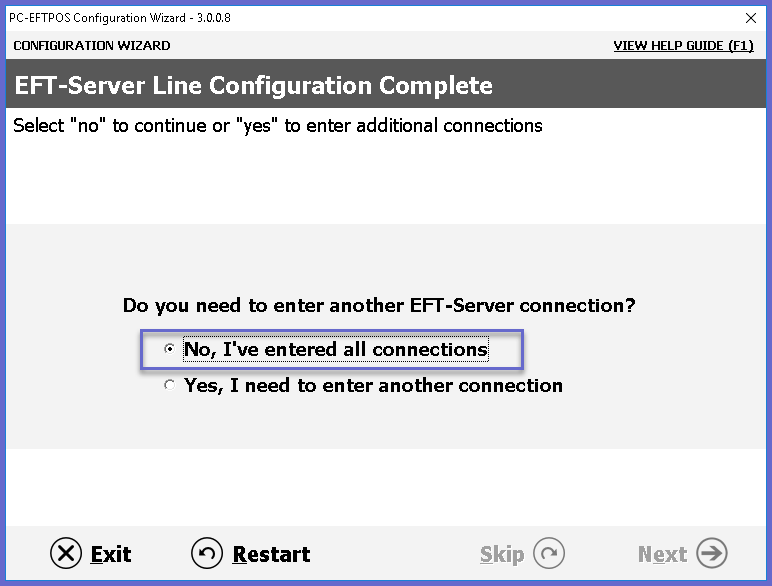Click the EFT-Server Line Configuration Complete heading
This screenshot has height=586, width=772.
(x=254, y=85)
